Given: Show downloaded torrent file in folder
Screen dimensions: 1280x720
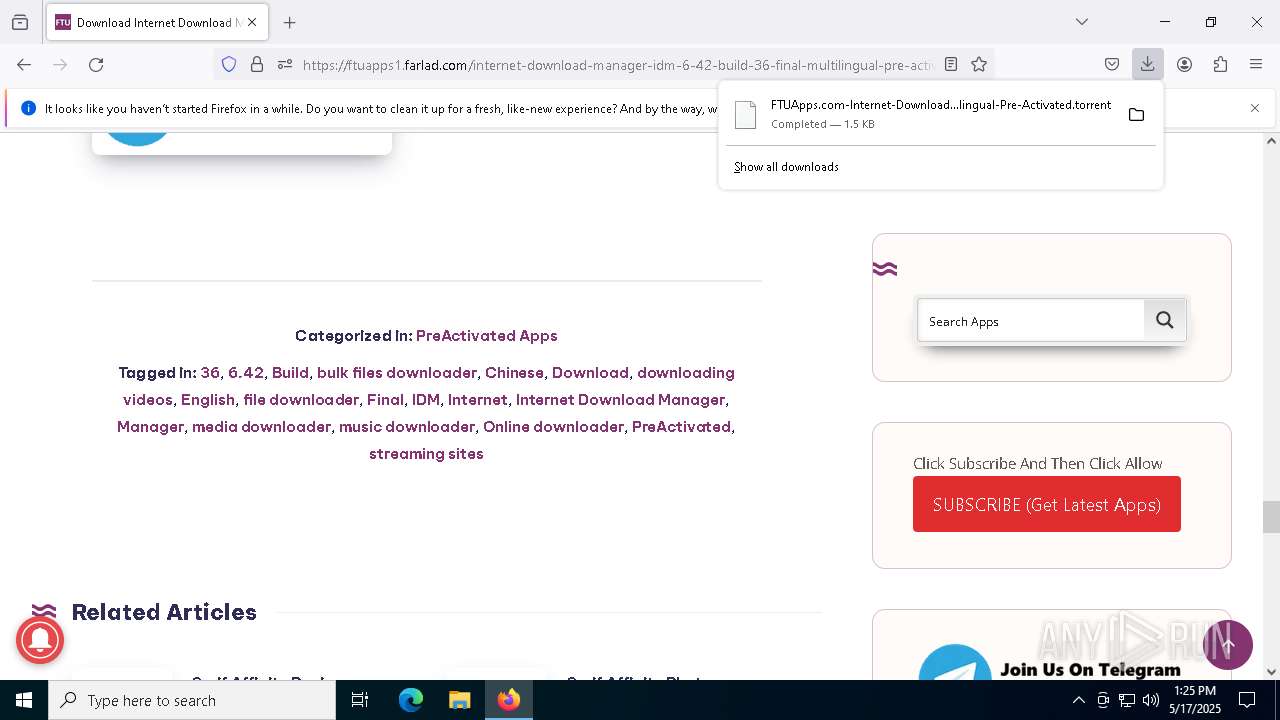Looking at the screenshot, I should pyautogui.click(x=1136, y=115).
